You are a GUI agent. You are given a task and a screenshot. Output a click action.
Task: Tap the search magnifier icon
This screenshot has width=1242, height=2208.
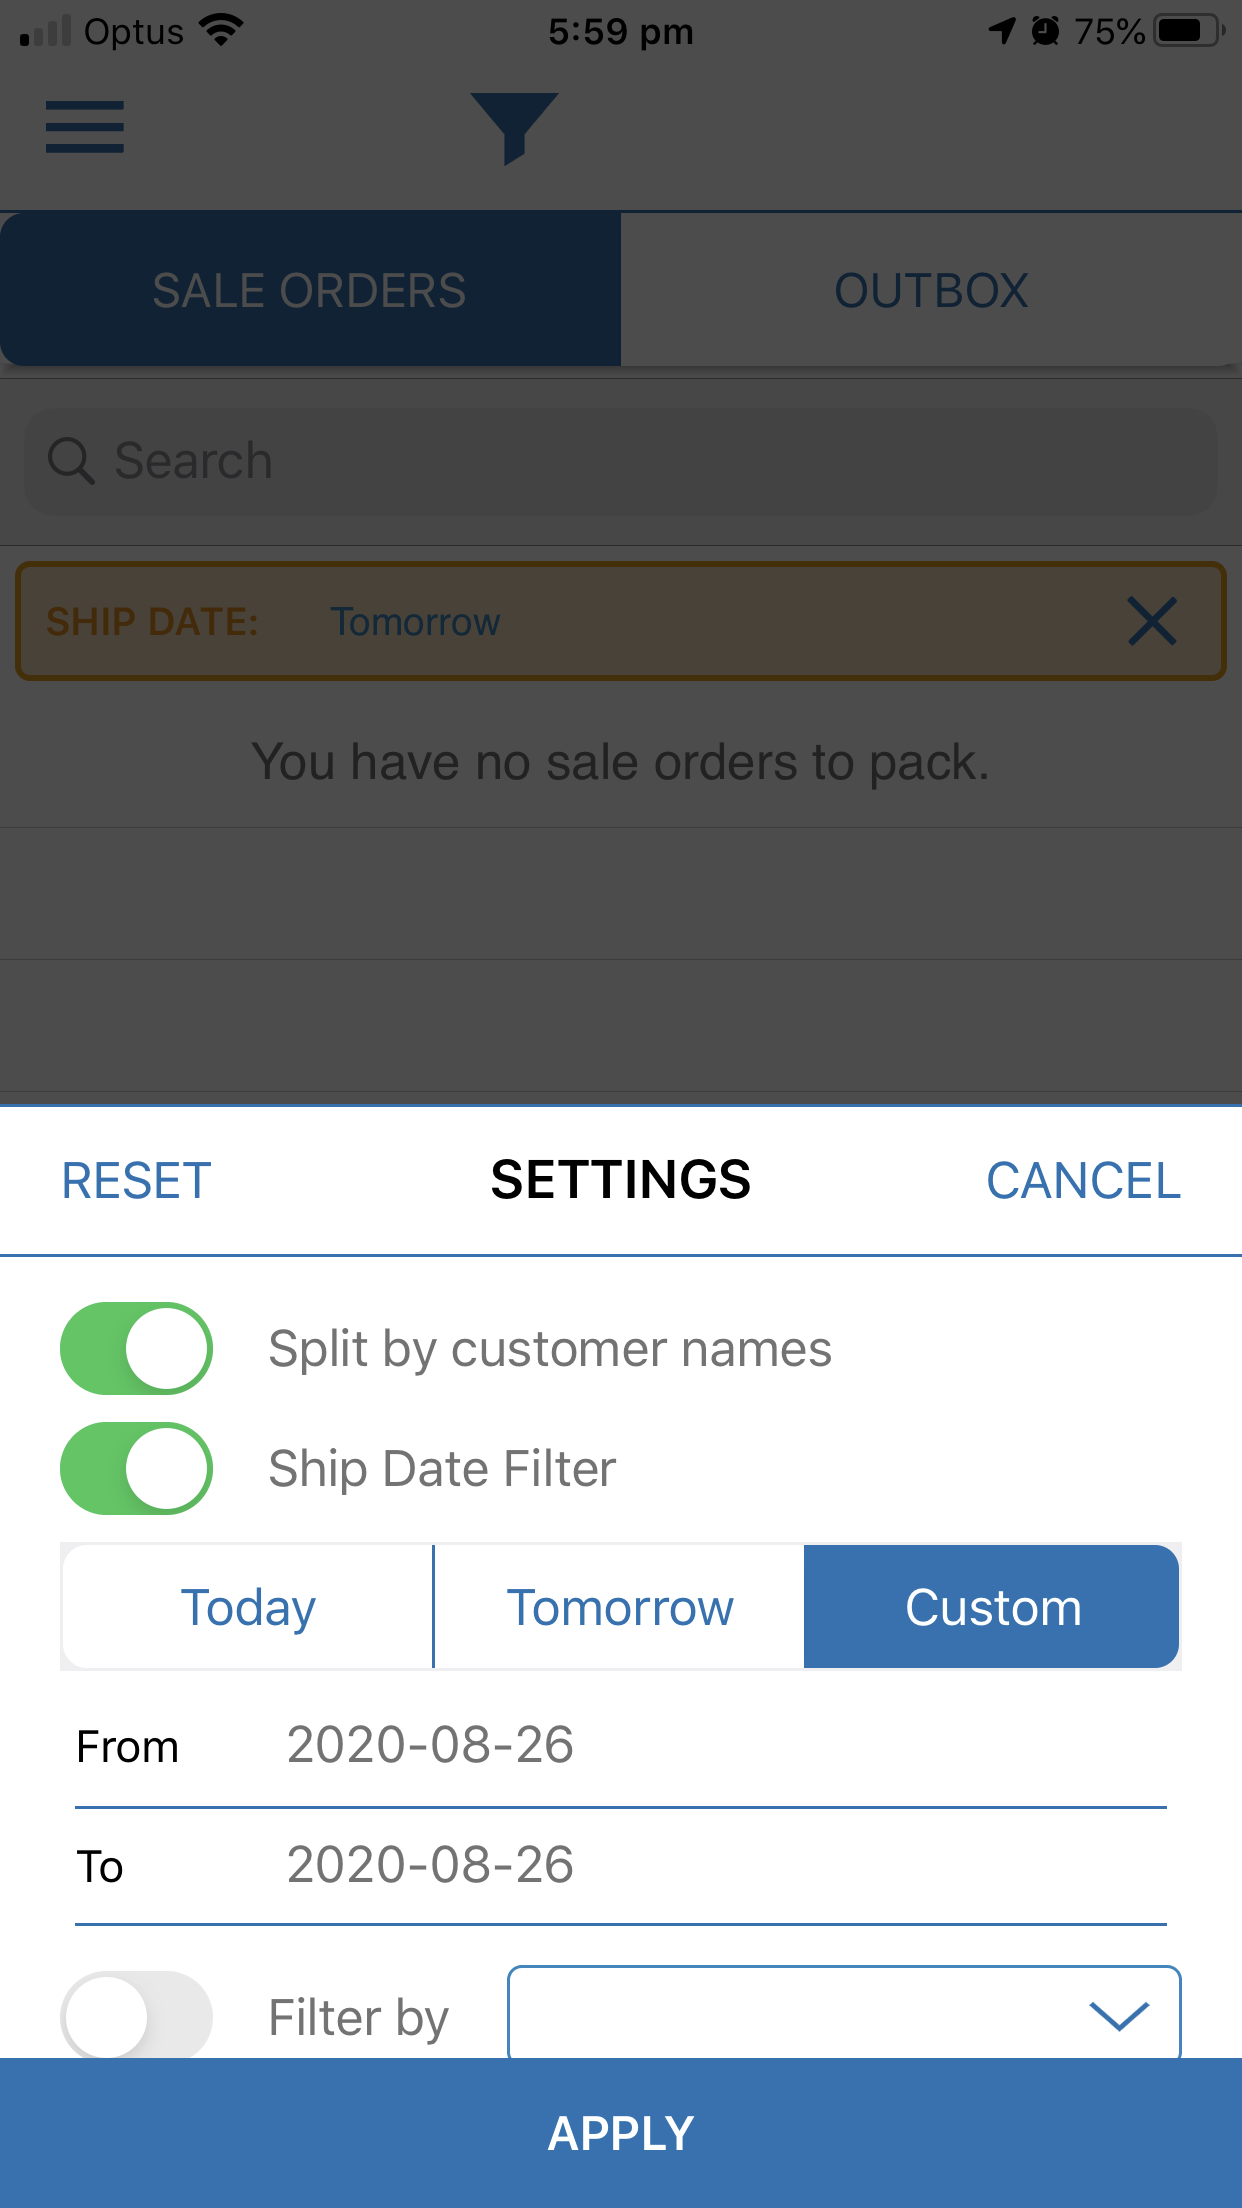[x=71, y=461]
